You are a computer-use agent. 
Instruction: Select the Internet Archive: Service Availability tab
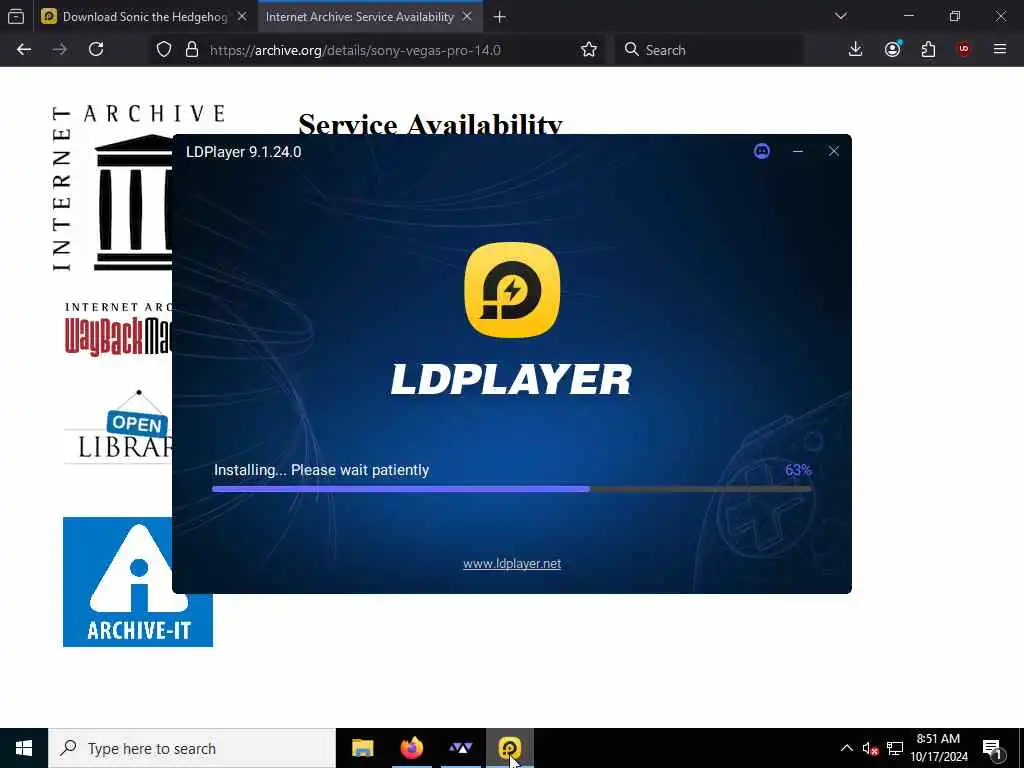coord(360,17)
